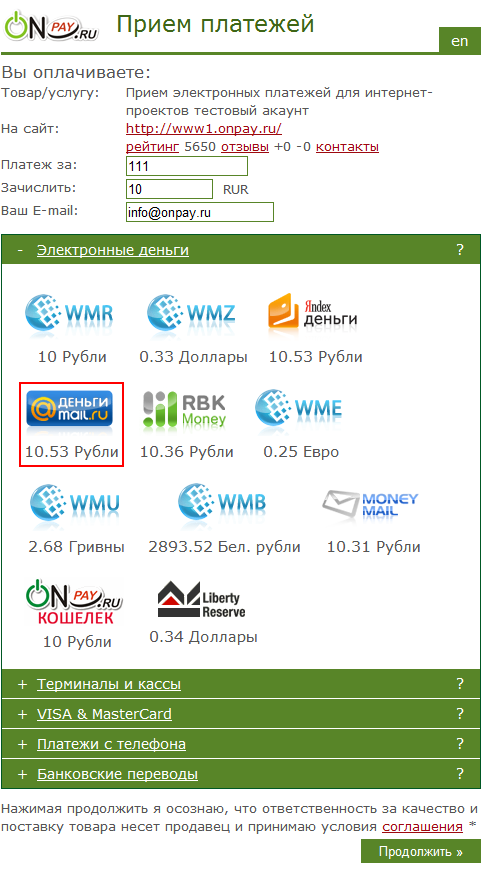Expand the Платежи с телефона section
Viewport: 486px width, 871px height.
(x=112, y=744)
